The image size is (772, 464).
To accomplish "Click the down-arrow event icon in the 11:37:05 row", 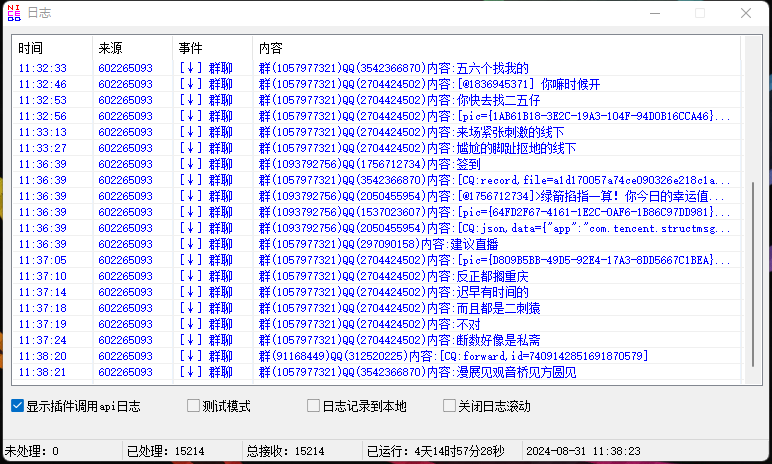I will (191, 260).
